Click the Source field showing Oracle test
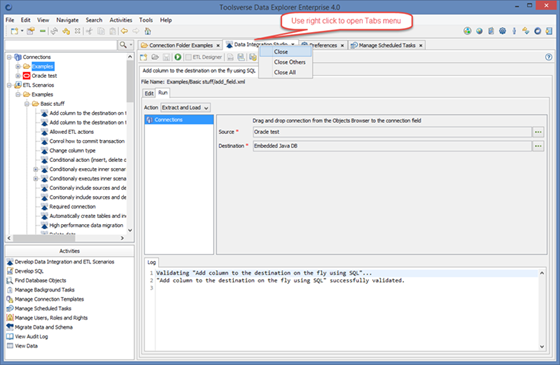Screen dimensions: 560x365 pyautogui.click(x=392, y=132)
